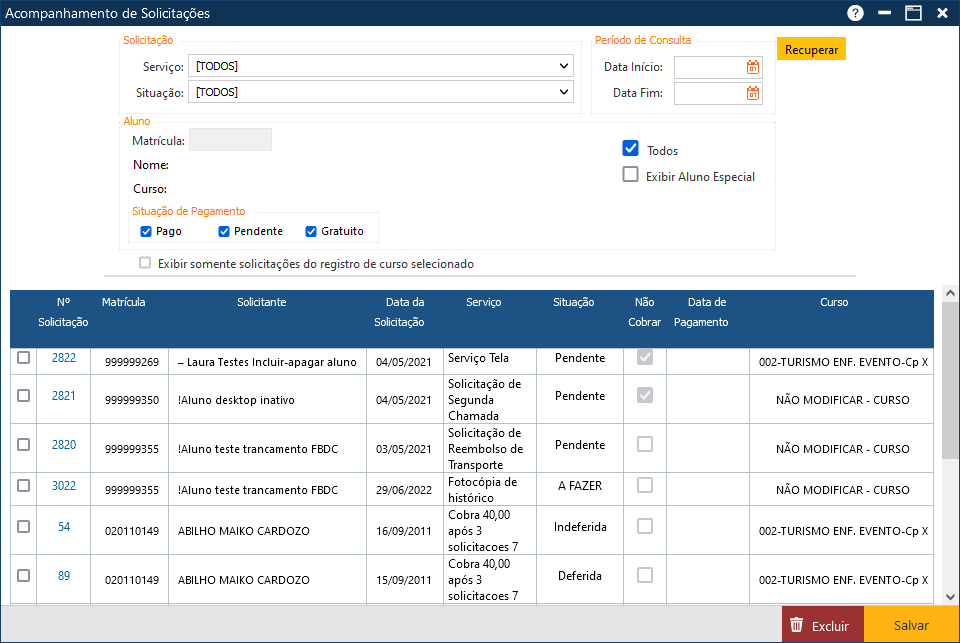The height and width of the screenshot is (643, 960).
Task: Open the Data Fim calendar picker
Action: pos(753,93)
